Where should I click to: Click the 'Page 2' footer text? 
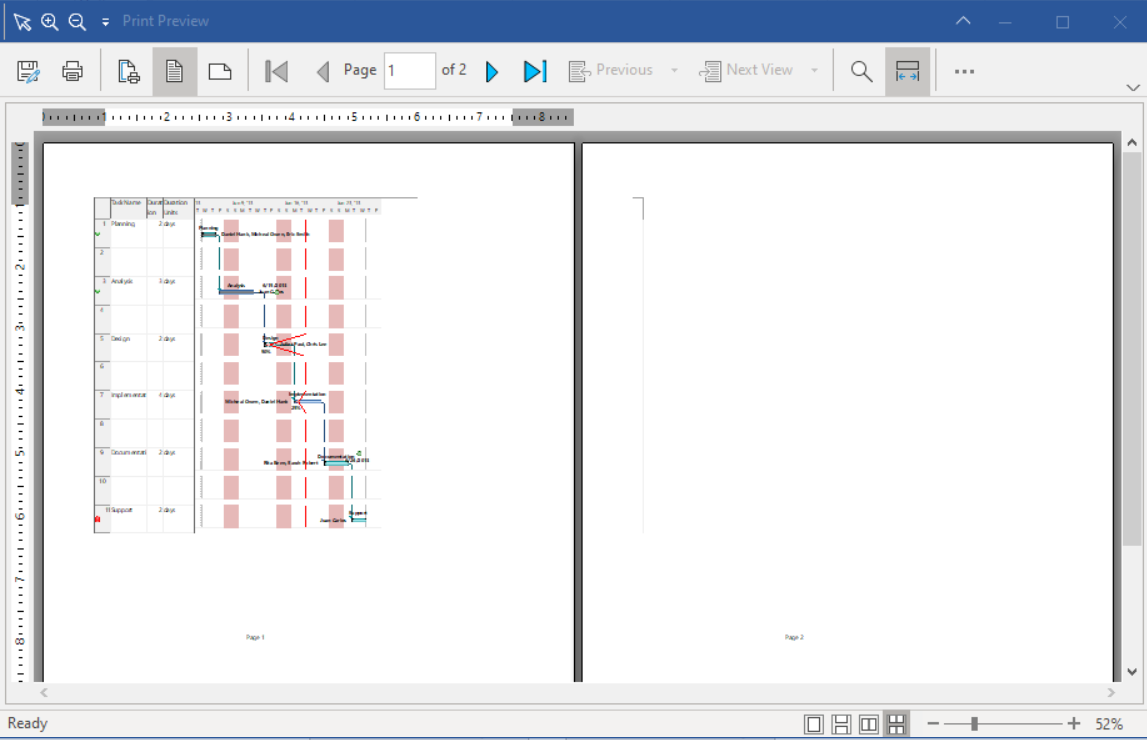(x=794, y=638)
